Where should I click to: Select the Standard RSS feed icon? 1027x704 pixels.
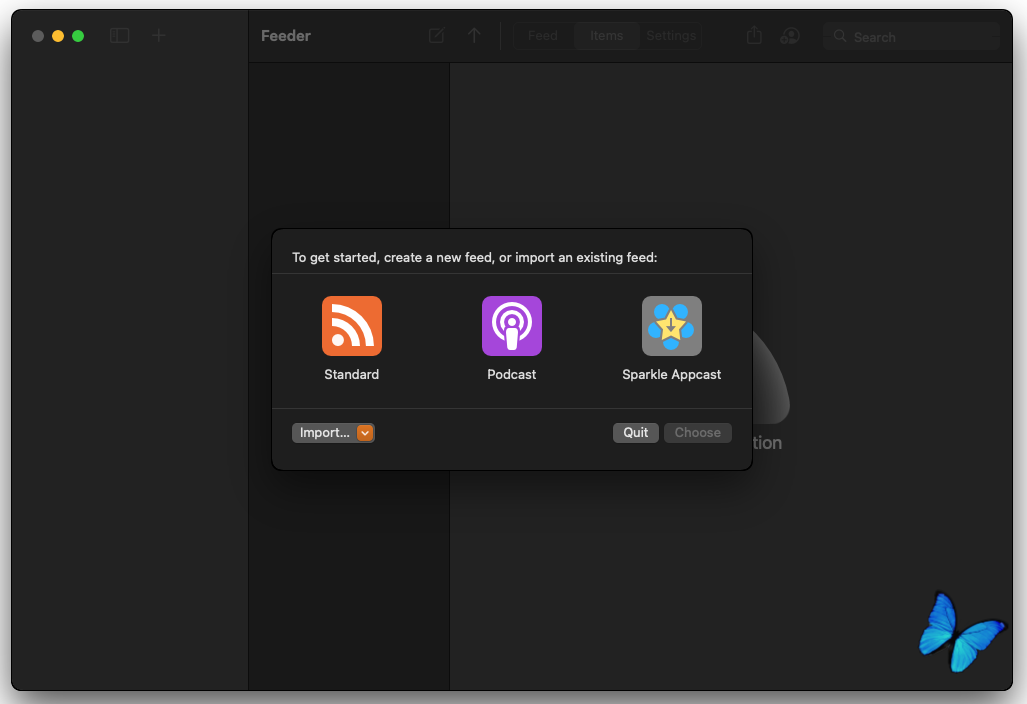click(352, 326)
